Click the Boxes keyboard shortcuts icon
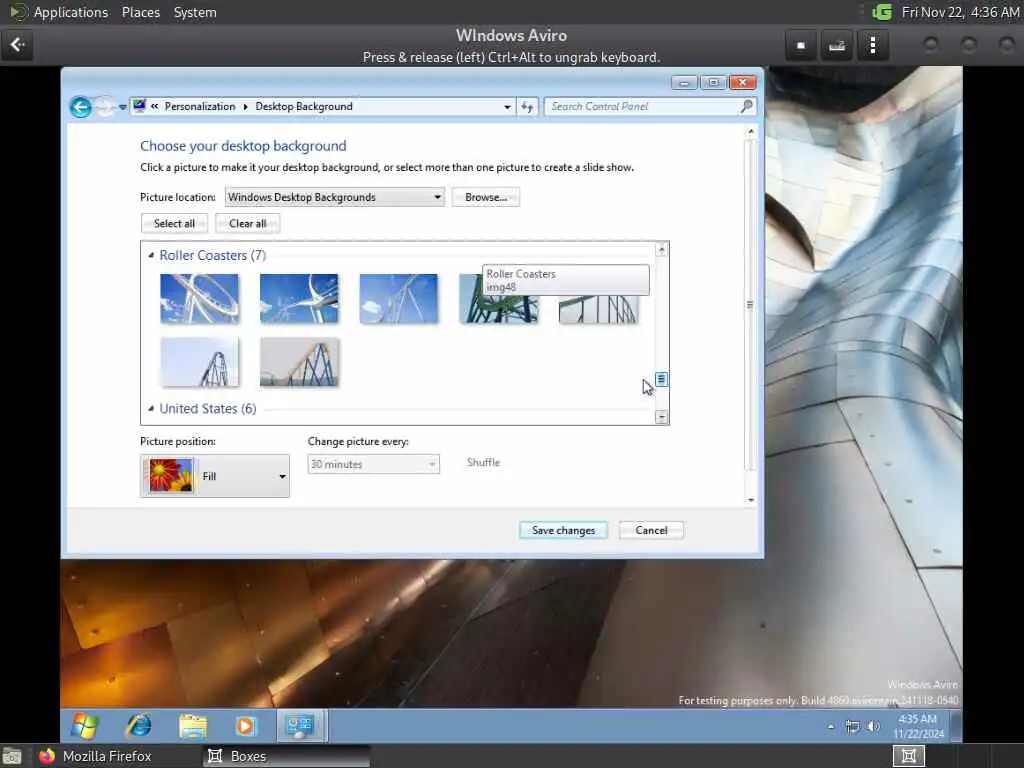1024x768 pixels. [837, 45]
